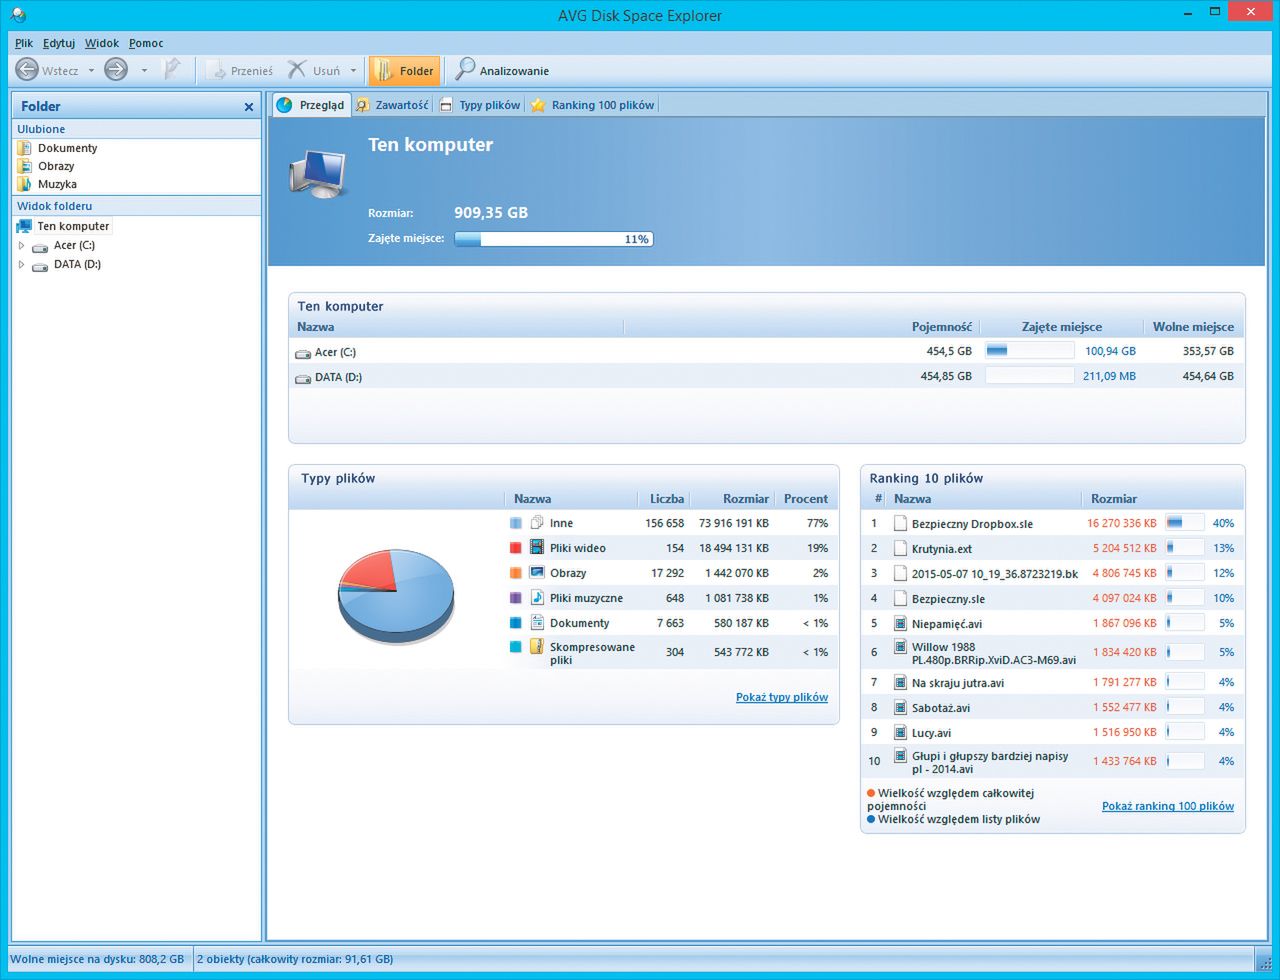
Task: Click the Acer (C:) drive icon in table
Action: [303, 353]
